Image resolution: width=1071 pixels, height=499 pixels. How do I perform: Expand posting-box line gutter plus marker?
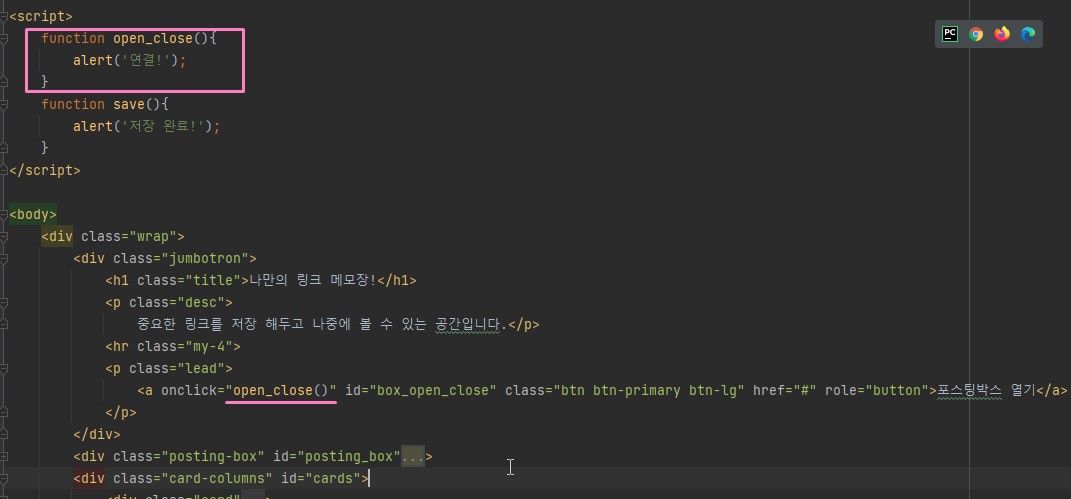pyautogui.click(x=3, y=456)
